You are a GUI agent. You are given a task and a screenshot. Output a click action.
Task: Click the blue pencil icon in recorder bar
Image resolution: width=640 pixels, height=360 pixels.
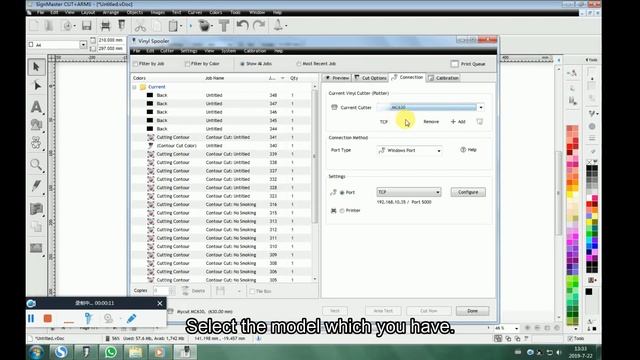tap(131, 318)
